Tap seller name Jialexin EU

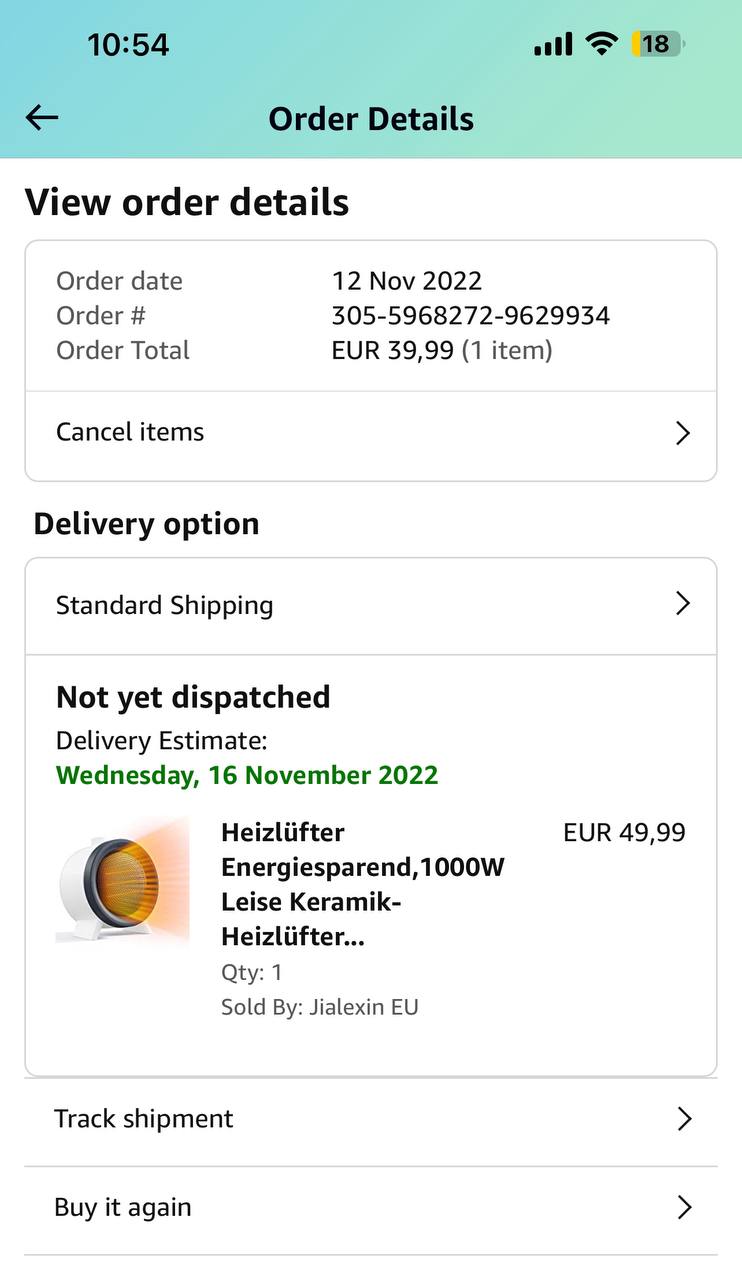coord(361,1007)
